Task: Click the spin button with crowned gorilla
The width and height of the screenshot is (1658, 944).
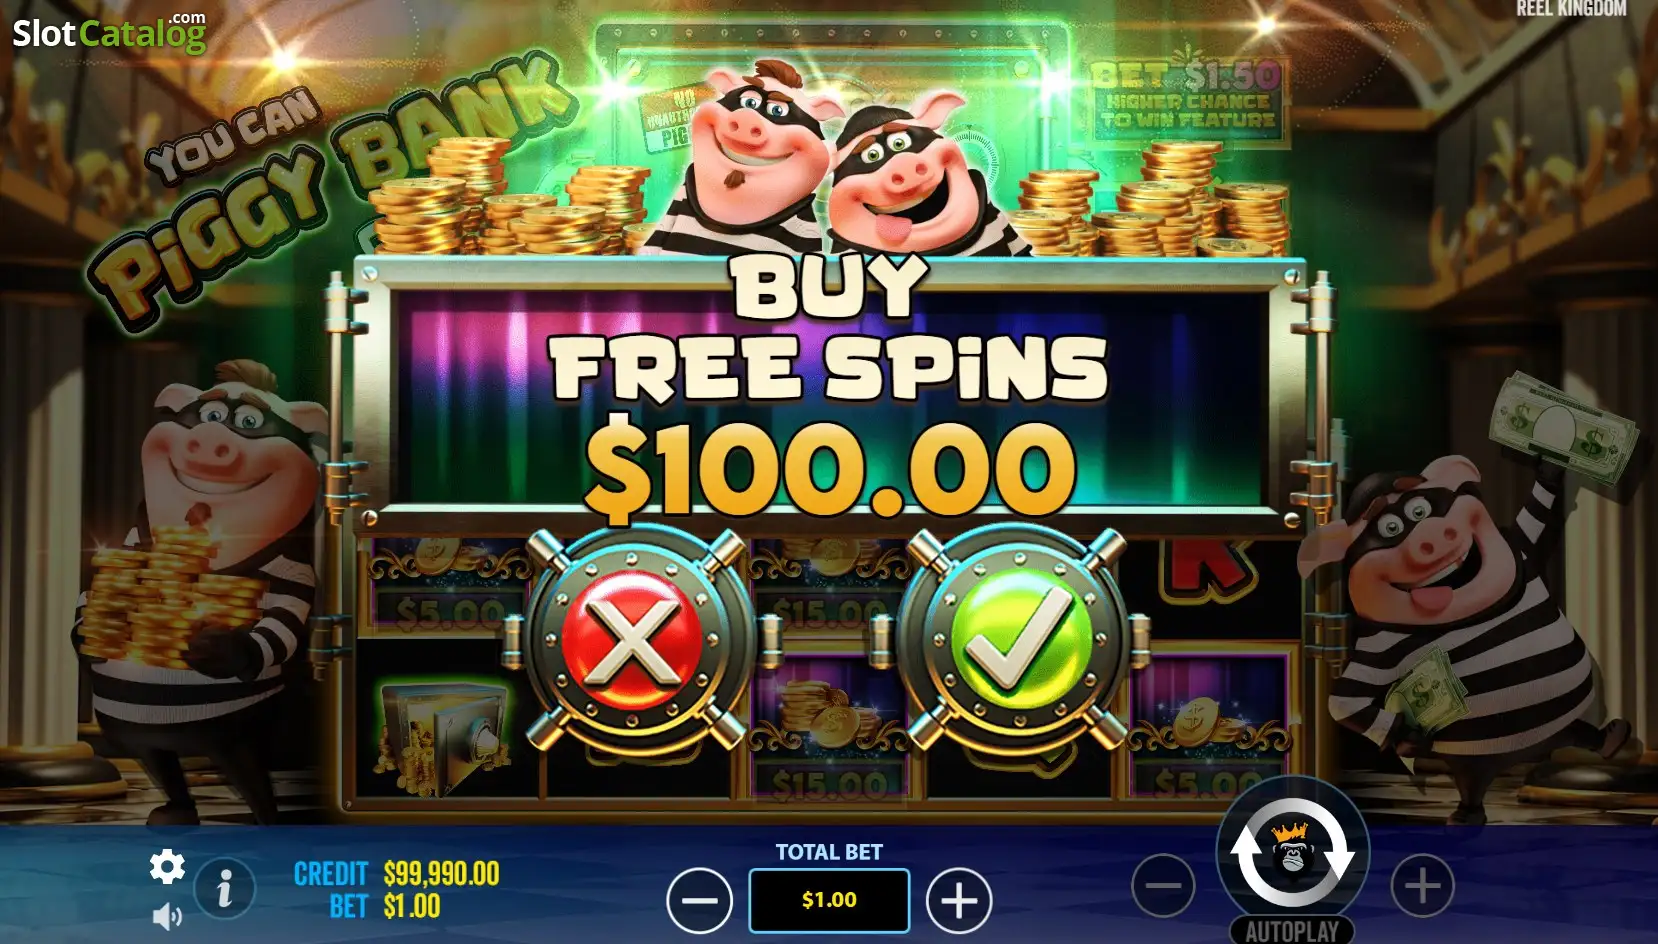Action: (1292, 853)
